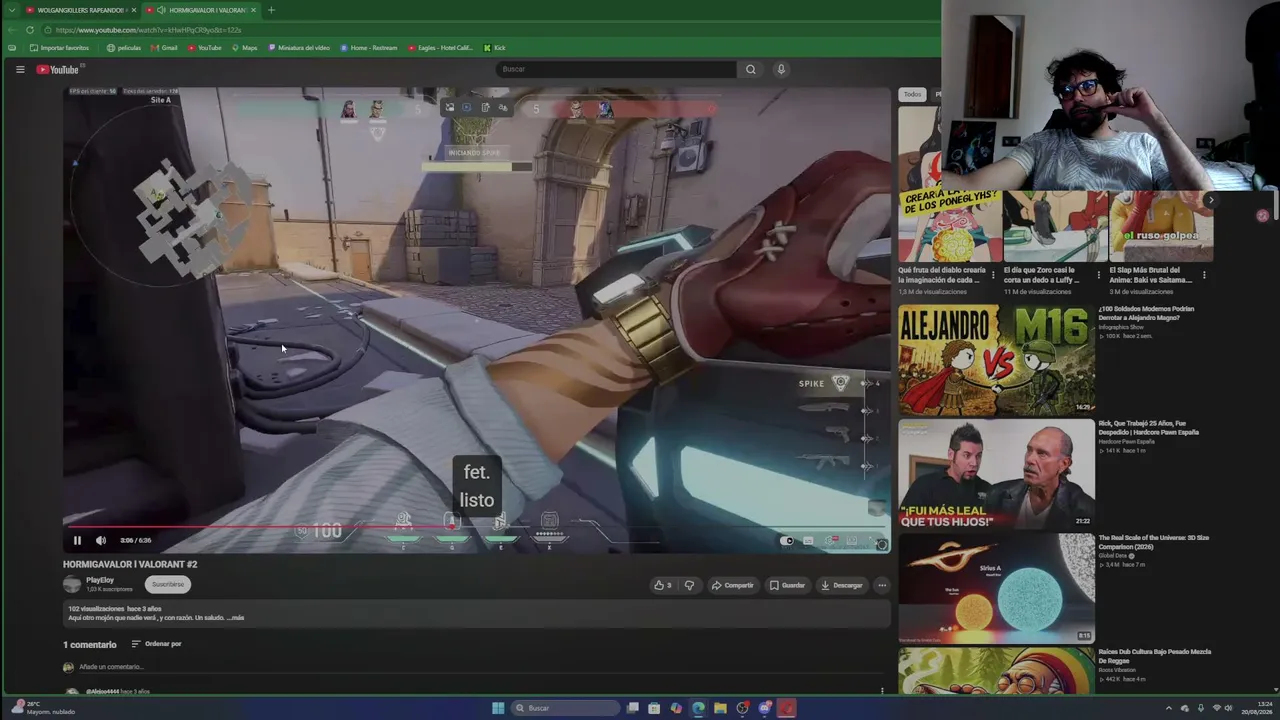Open the Importar favoritos bookmark
1280x720 pixels.
pyautogui.click(x=59, y=48)
